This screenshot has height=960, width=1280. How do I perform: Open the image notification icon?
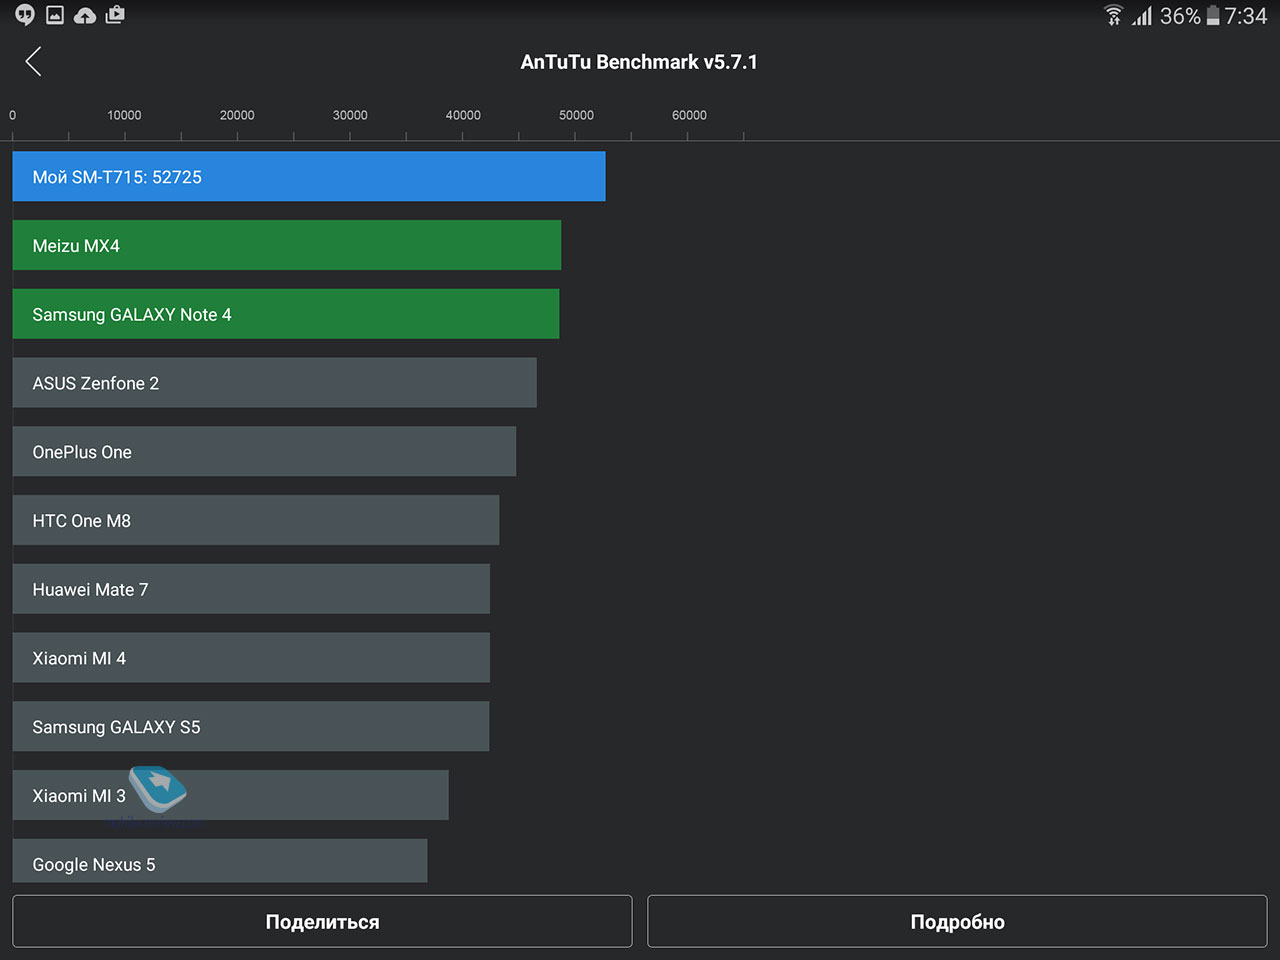pos(55,15)
